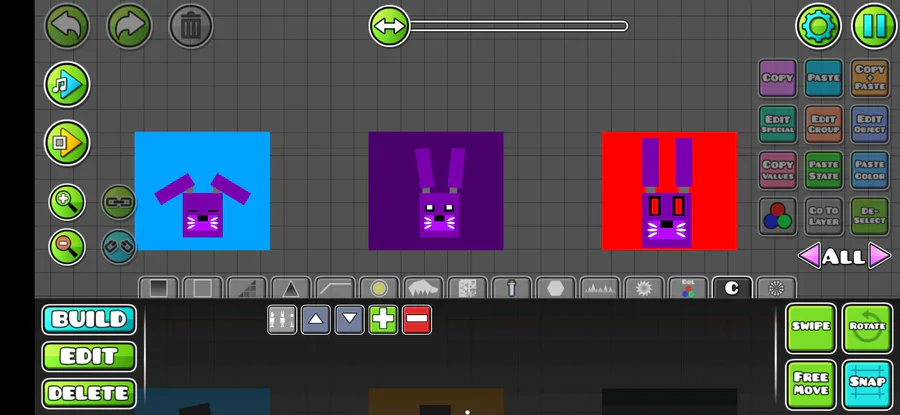Screen dimensions: 900x415
Task: Open the pixel texture tab
Action: [467, 288]
